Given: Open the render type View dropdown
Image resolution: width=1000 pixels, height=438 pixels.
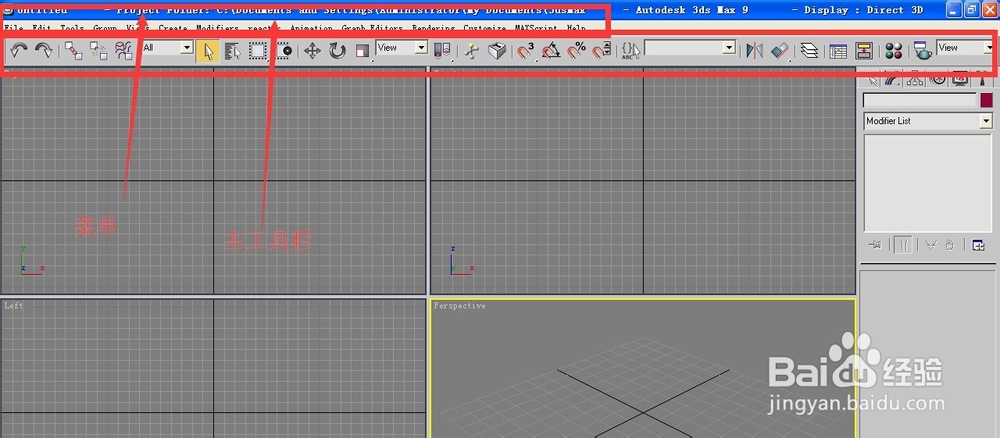Looking at the screenshot, I should [x=964, y=48].
